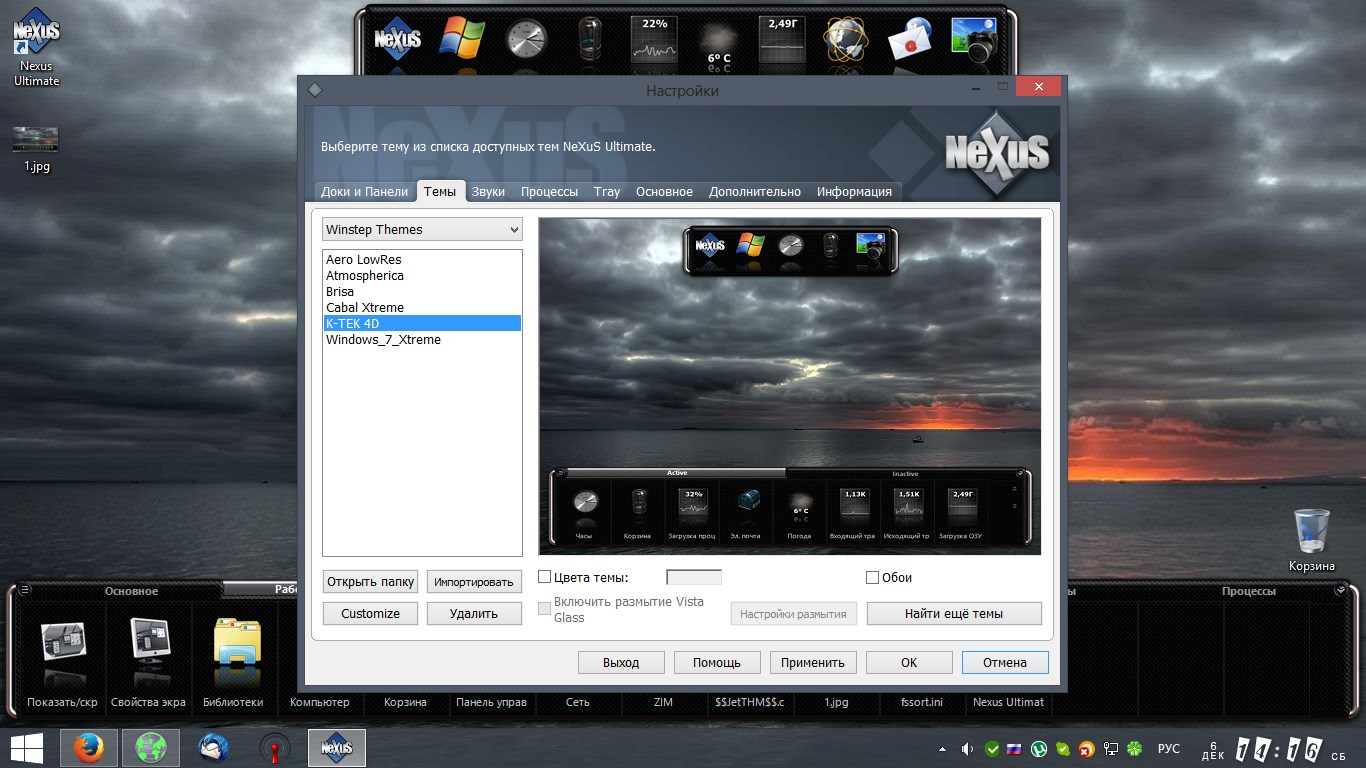The width and height of the screenshot is (1366, 768).
Task: Open the email envelope icon in the top dock
Action: coord(909,40)
